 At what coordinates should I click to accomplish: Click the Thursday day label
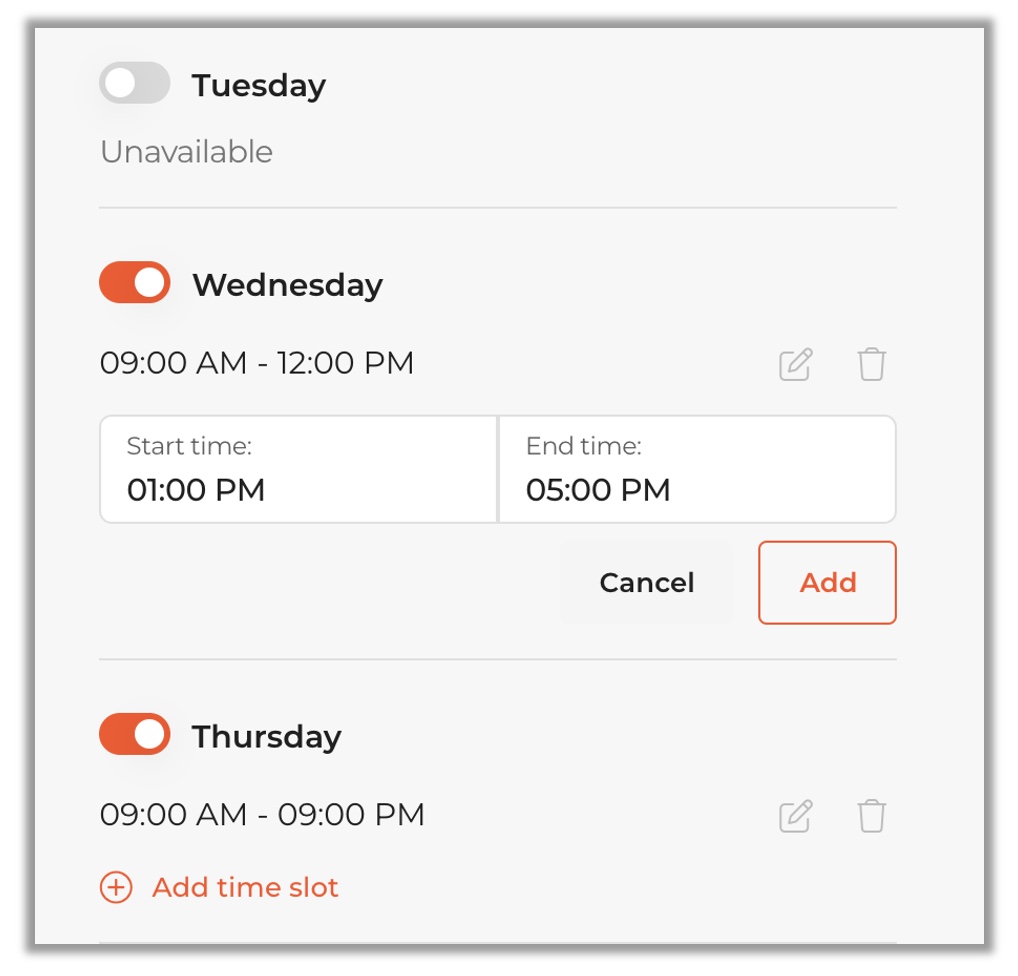coord(266,737)
